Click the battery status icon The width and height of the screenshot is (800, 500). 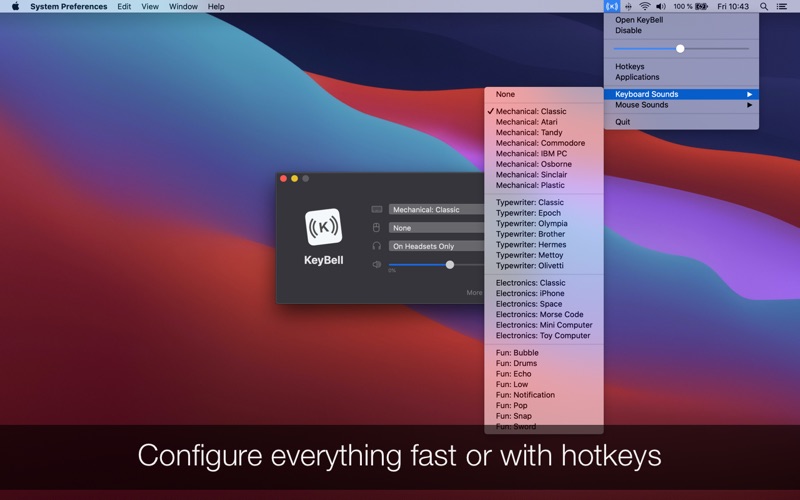[x=702, y=7]
